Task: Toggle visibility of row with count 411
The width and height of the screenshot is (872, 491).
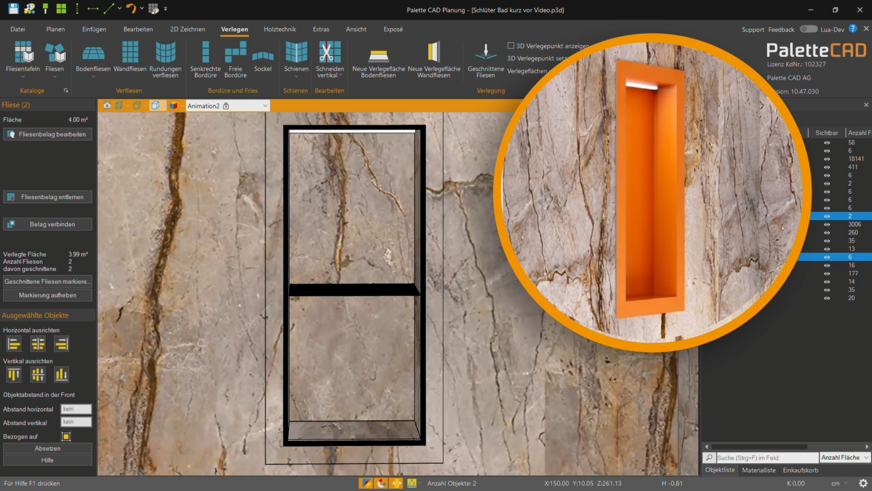Action: (827, 167)
